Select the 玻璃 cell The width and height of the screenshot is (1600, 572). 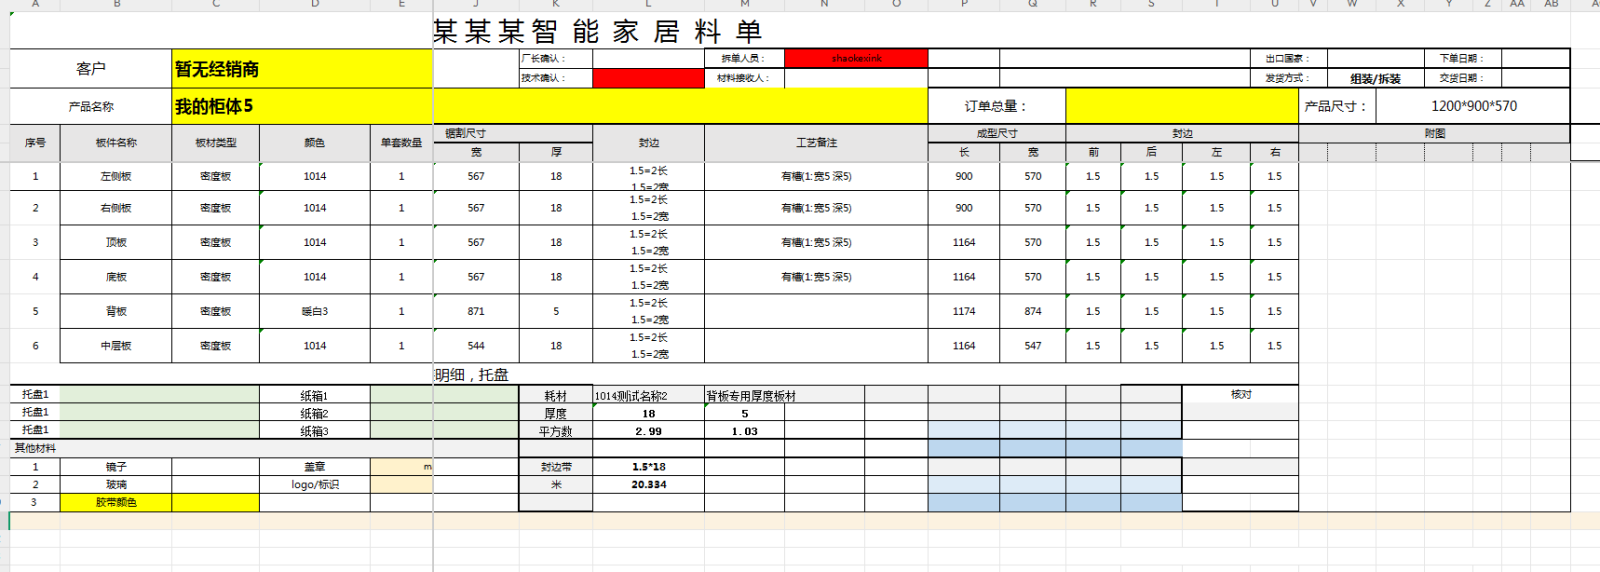(x=116, y=484)
